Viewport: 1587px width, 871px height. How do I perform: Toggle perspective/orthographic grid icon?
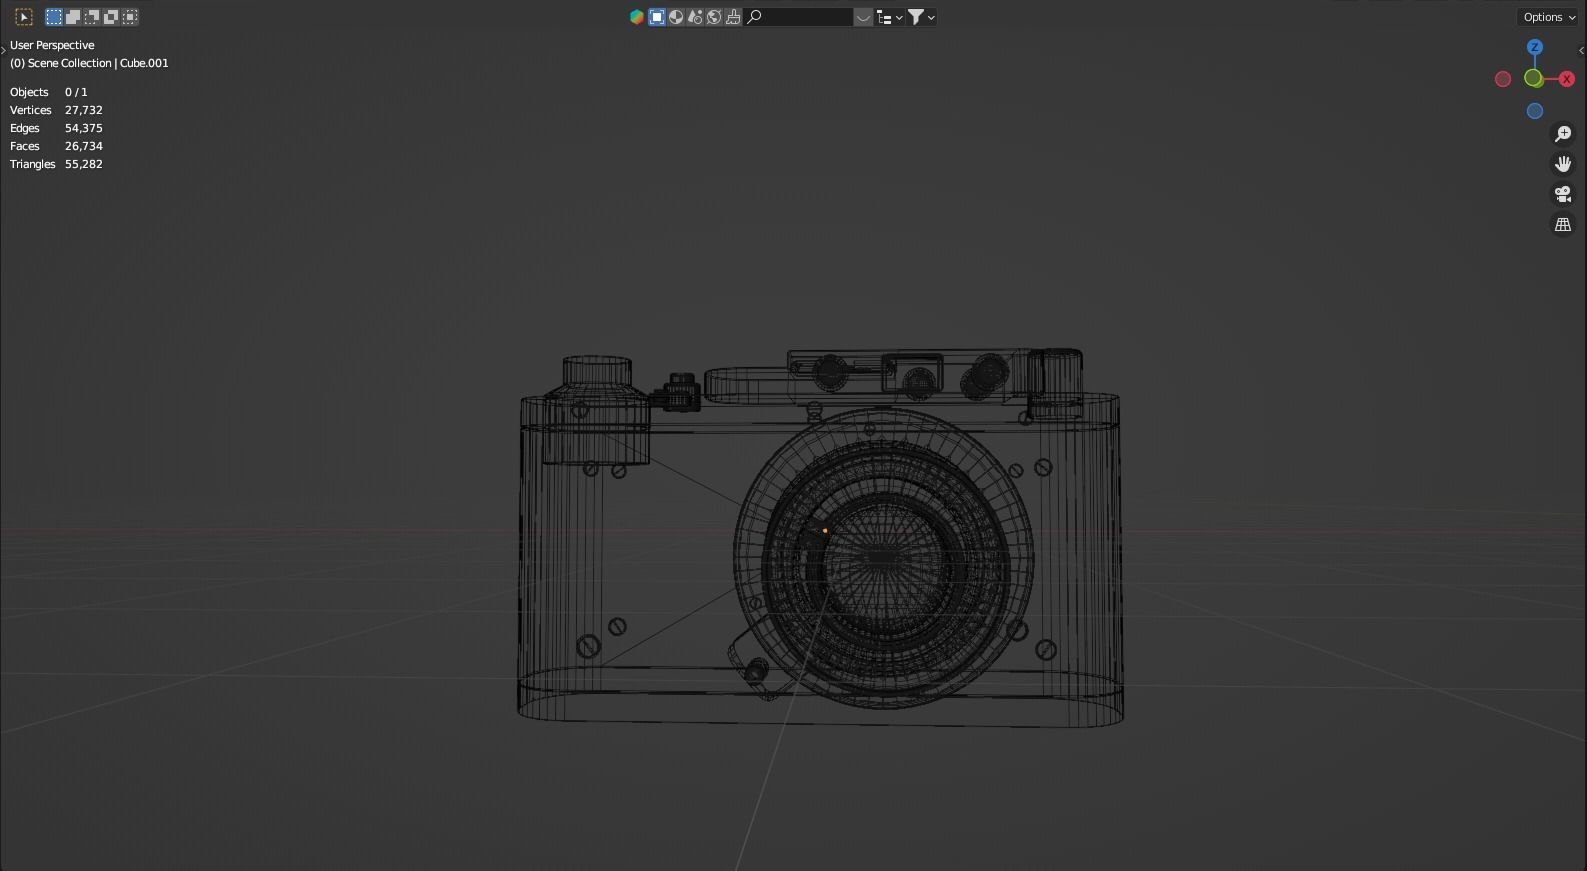(x=1563, y=225)
